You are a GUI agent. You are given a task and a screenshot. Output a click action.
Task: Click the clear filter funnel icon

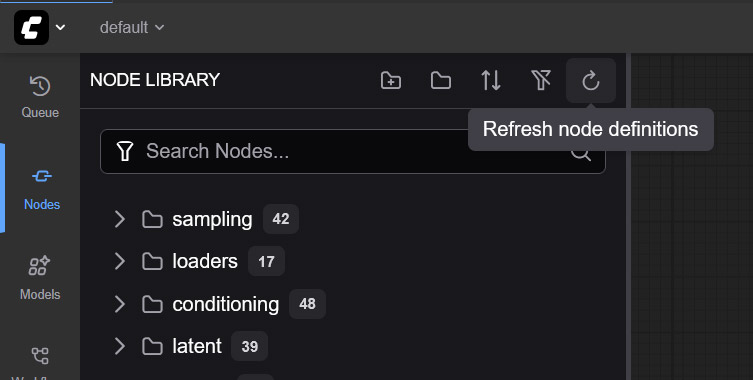click(541, 80)
